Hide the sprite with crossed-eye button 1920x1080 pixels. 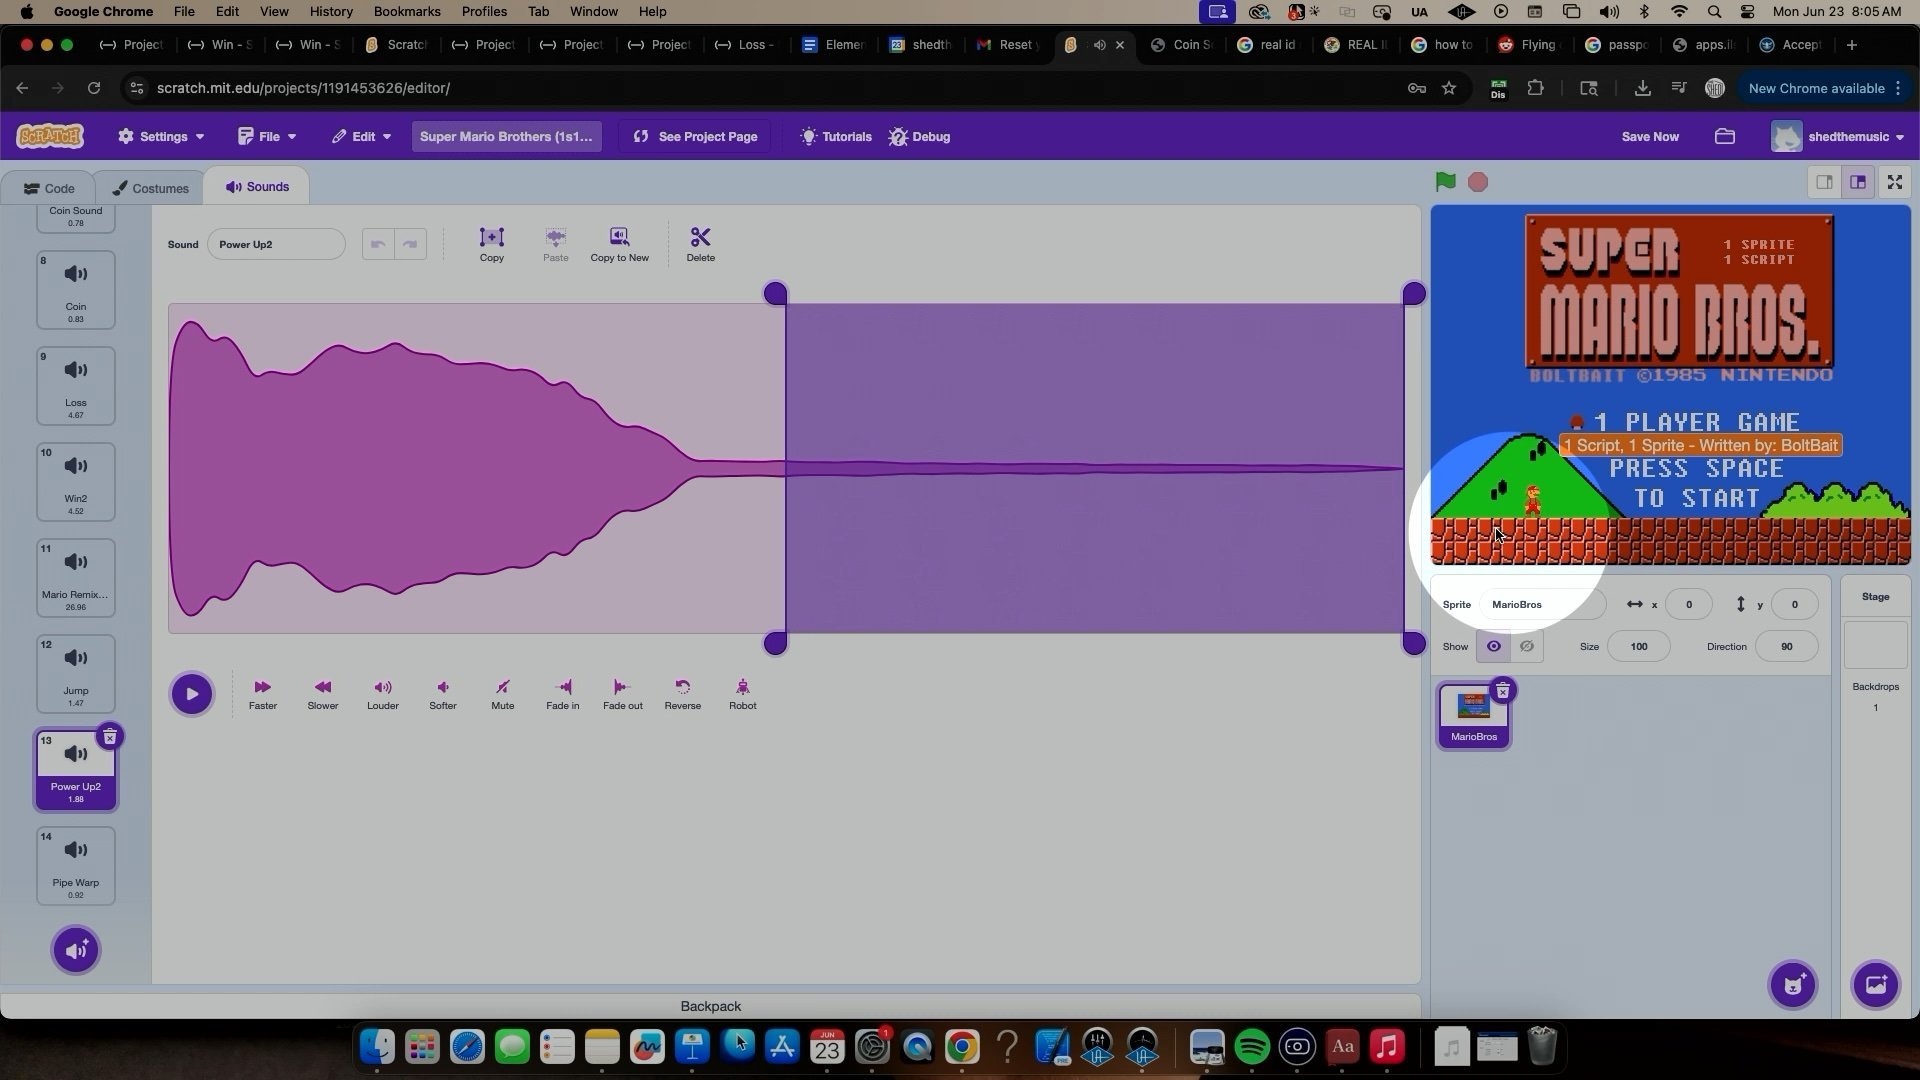1527,646
